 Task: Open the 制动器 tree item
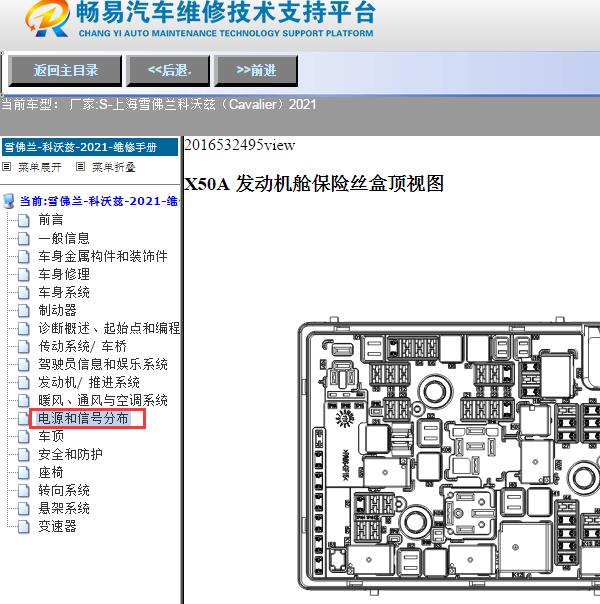click(x=57, y=310)
